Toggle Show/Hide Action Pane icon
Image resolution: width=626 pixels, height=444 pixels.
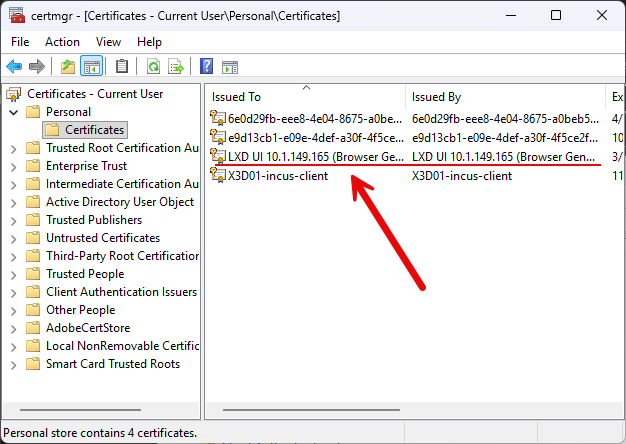click(230, 67)
